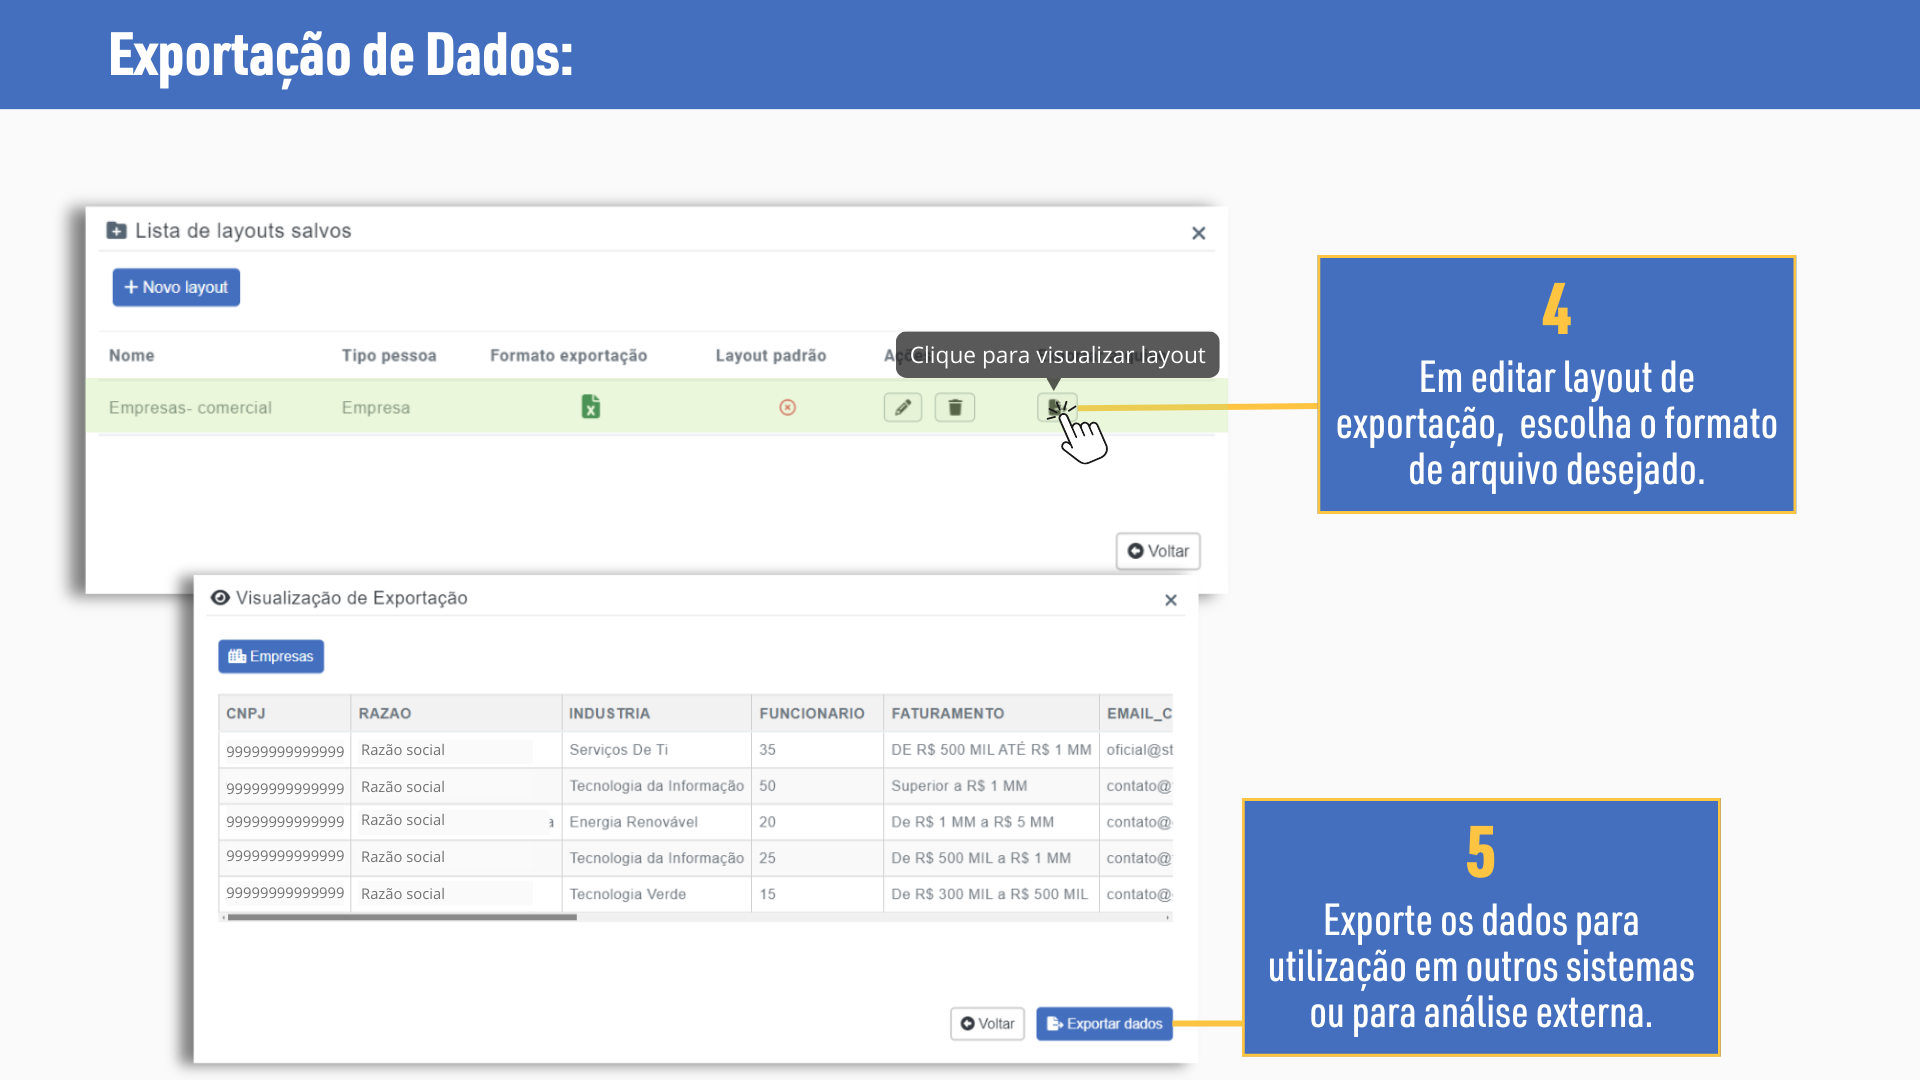Viewport: 1920px width, 1080px height.
Task: Click the Formato exportação column header
Action: click(x=568, y=355)
